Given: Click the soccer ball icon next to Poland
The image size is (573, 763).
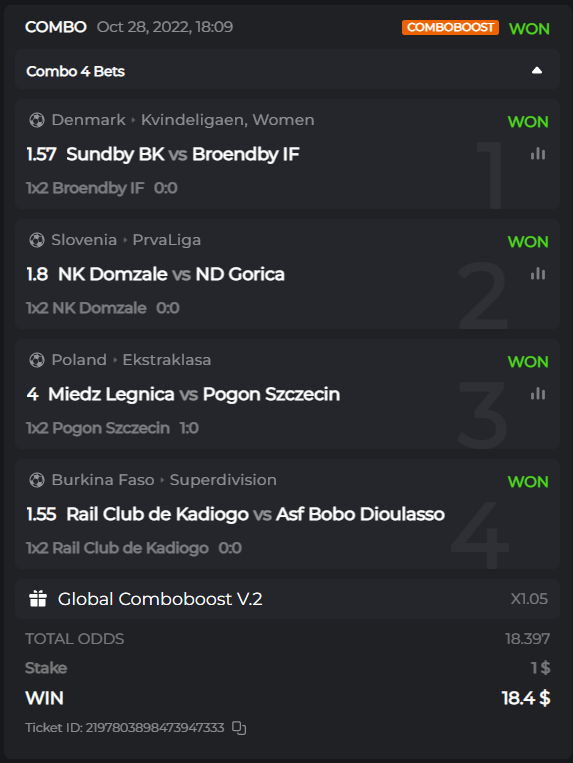Looking at the screenshot, I should (36, 360).
